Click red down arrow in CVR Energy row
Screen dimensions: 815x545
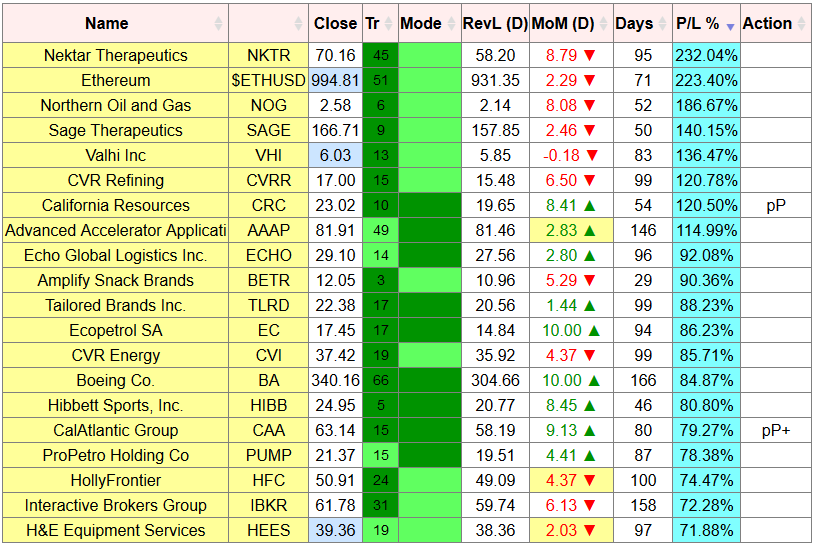click(589, 355)
